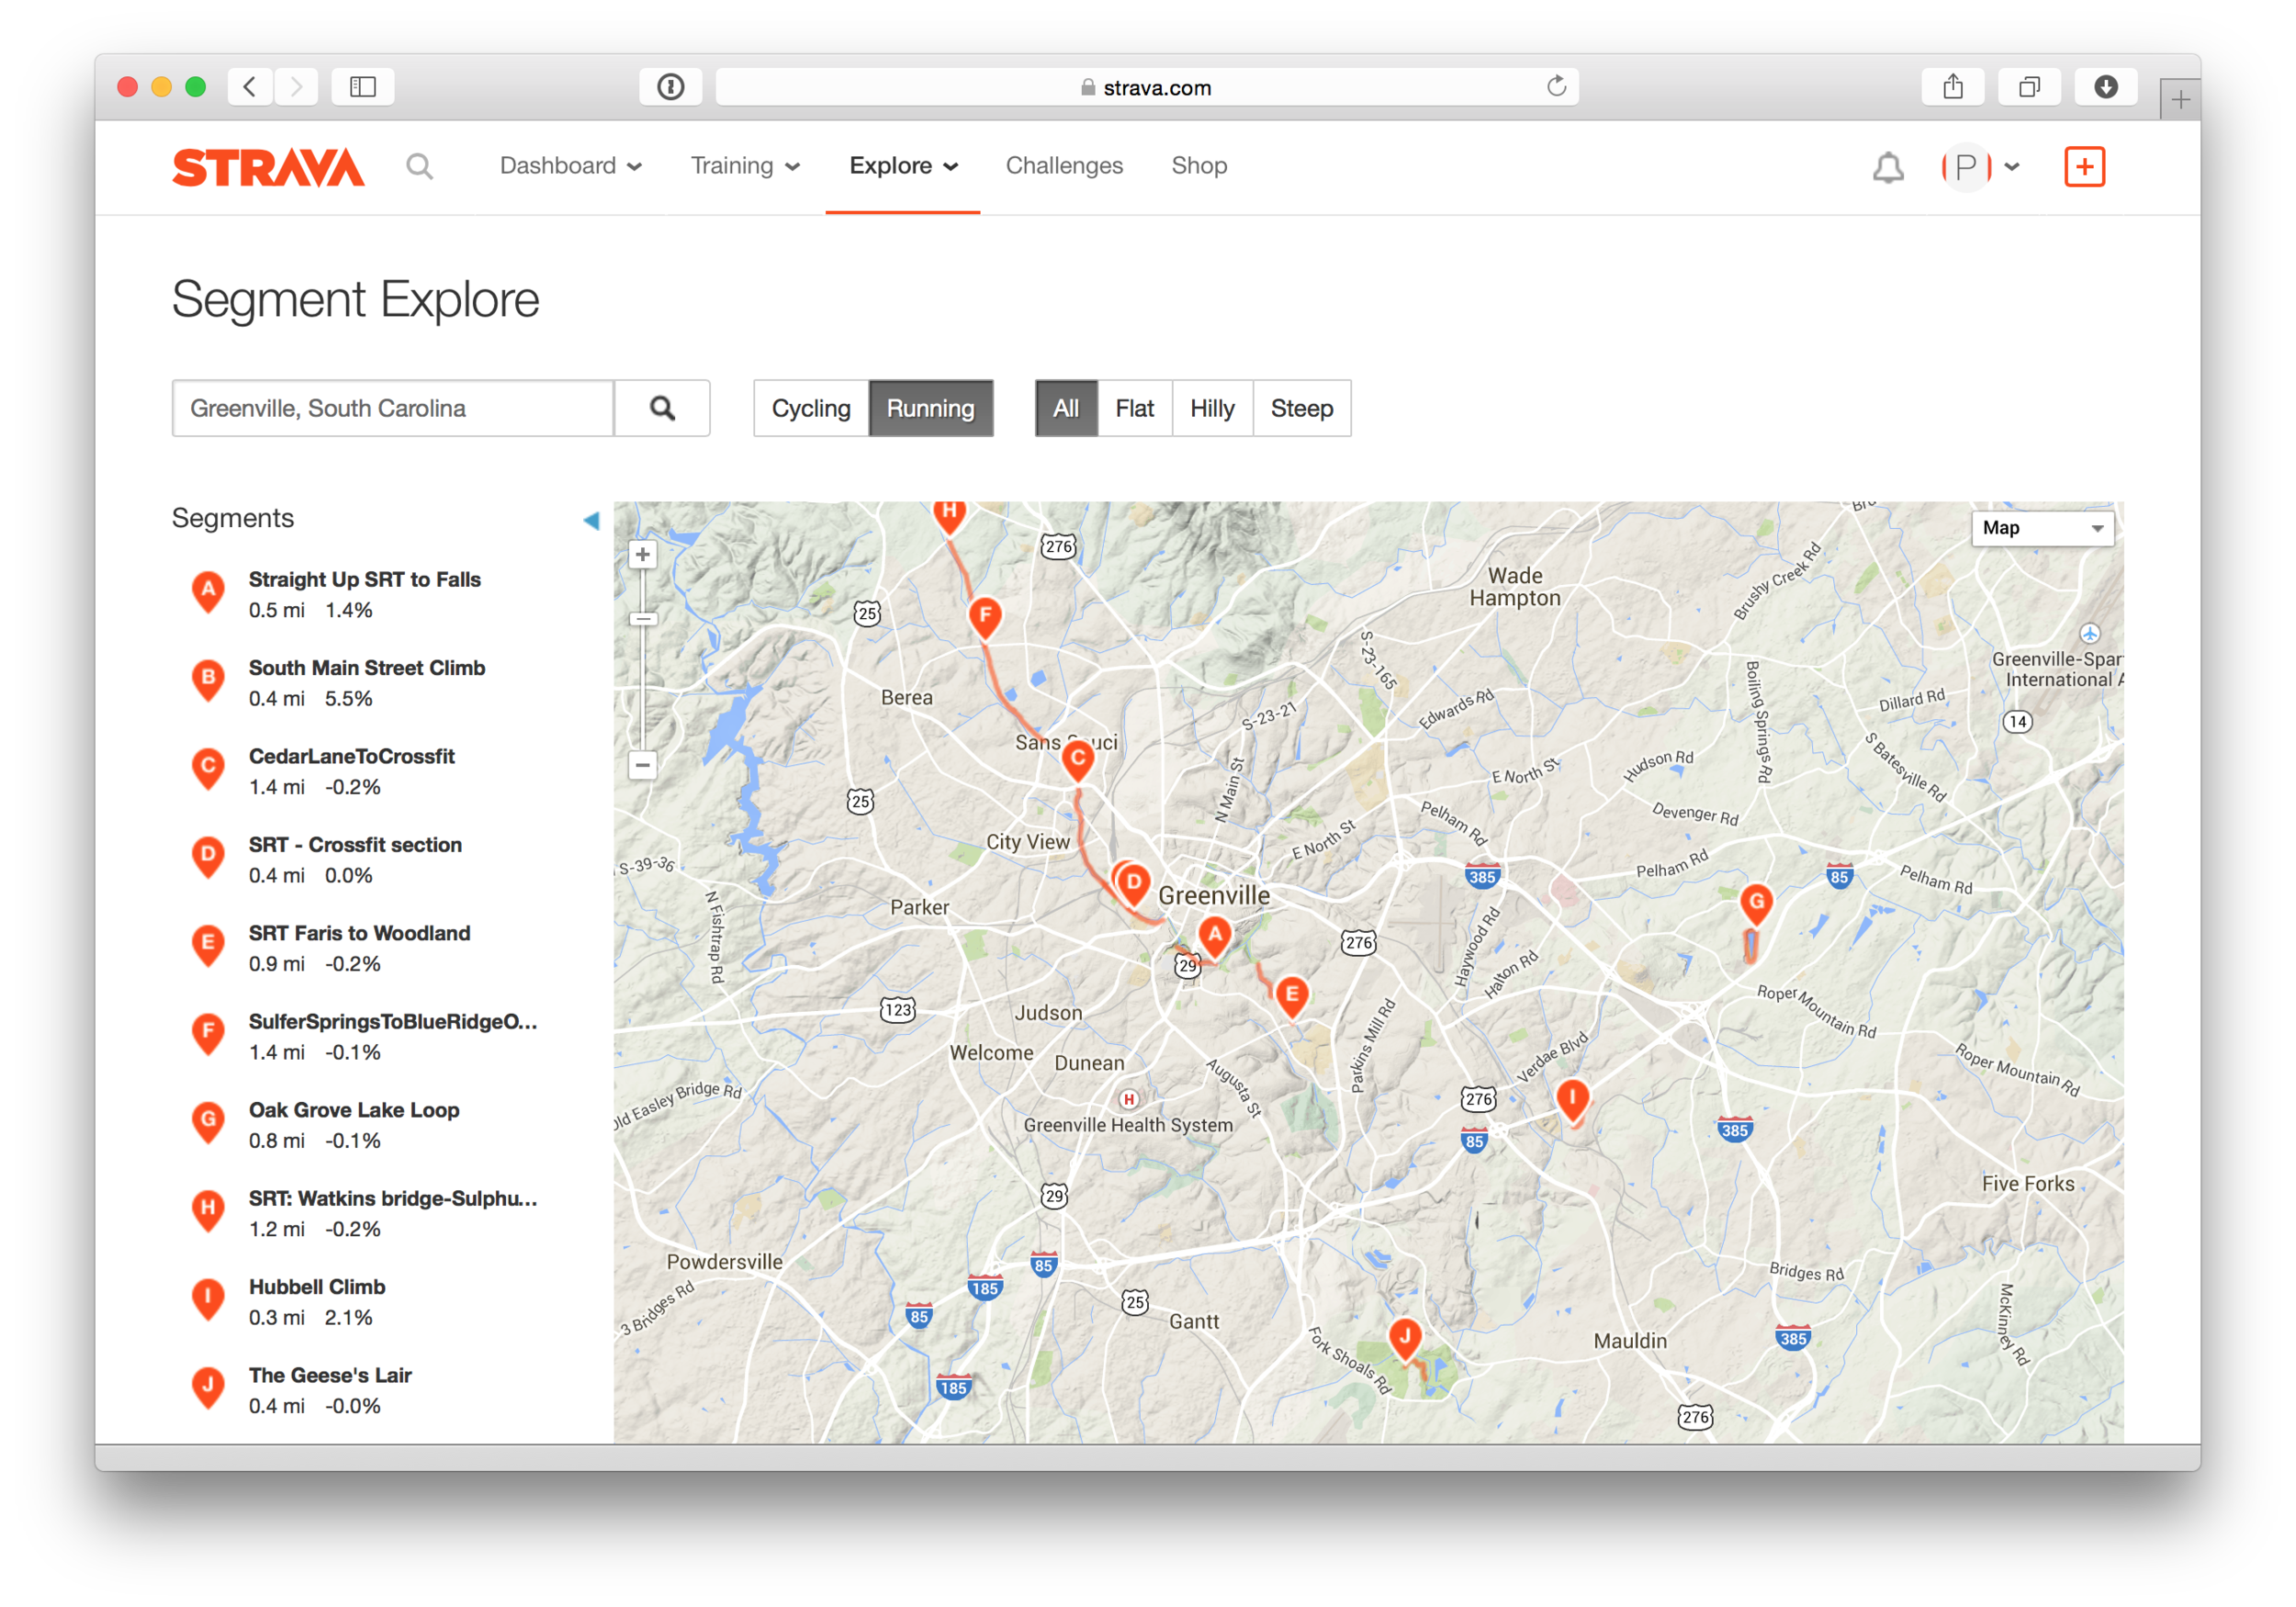Select map marker D on the map

(1133, 883)
